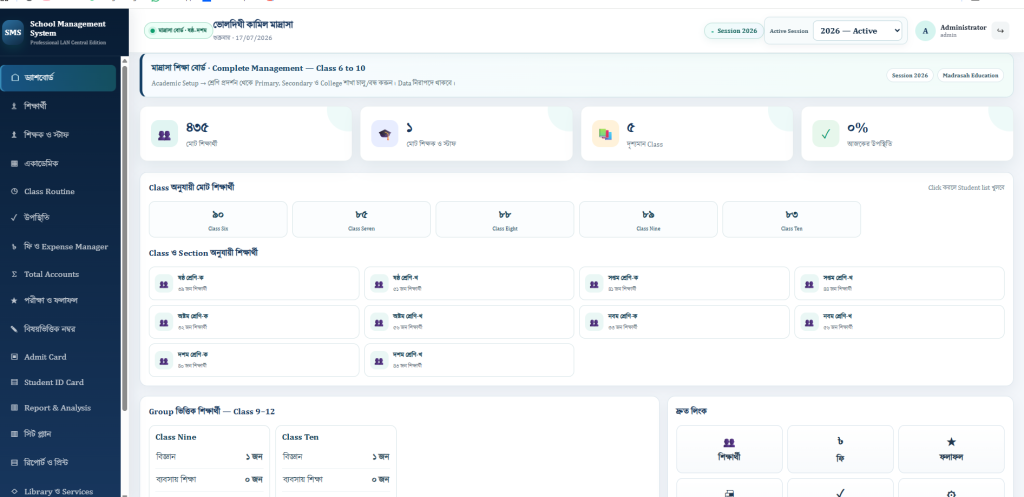The width and height of the screenshot is (1024, 497).
Task: Open Report & Analysis sidebar item
Action: pyautogui.click(x=58, y=408)
